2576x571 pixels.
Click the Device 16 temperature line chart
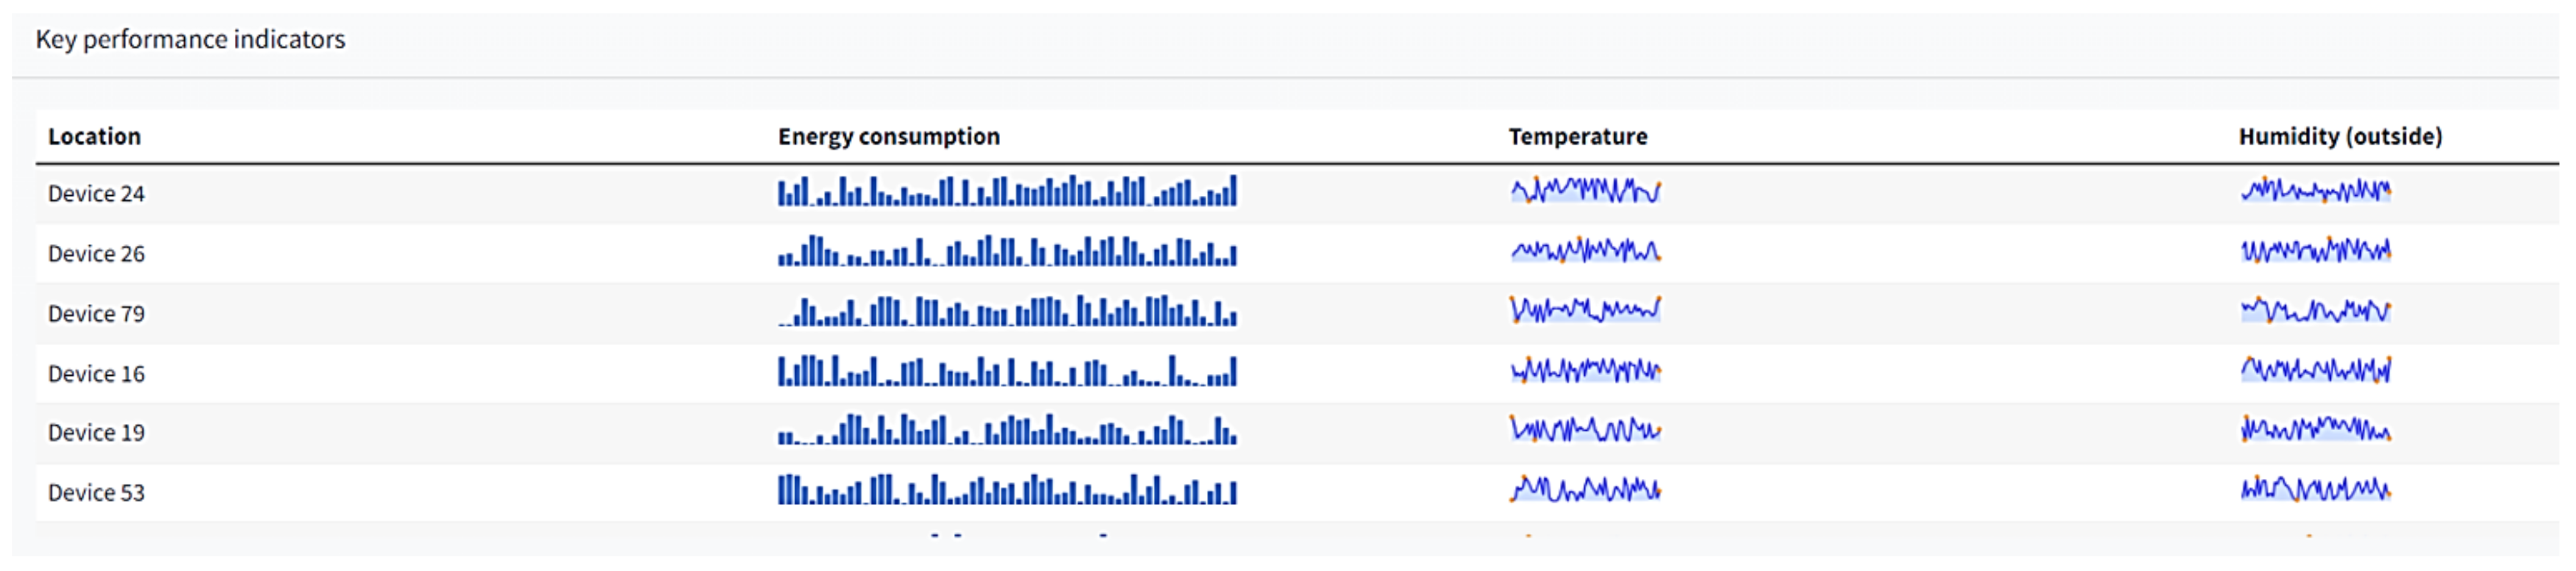coord(1585,370)
